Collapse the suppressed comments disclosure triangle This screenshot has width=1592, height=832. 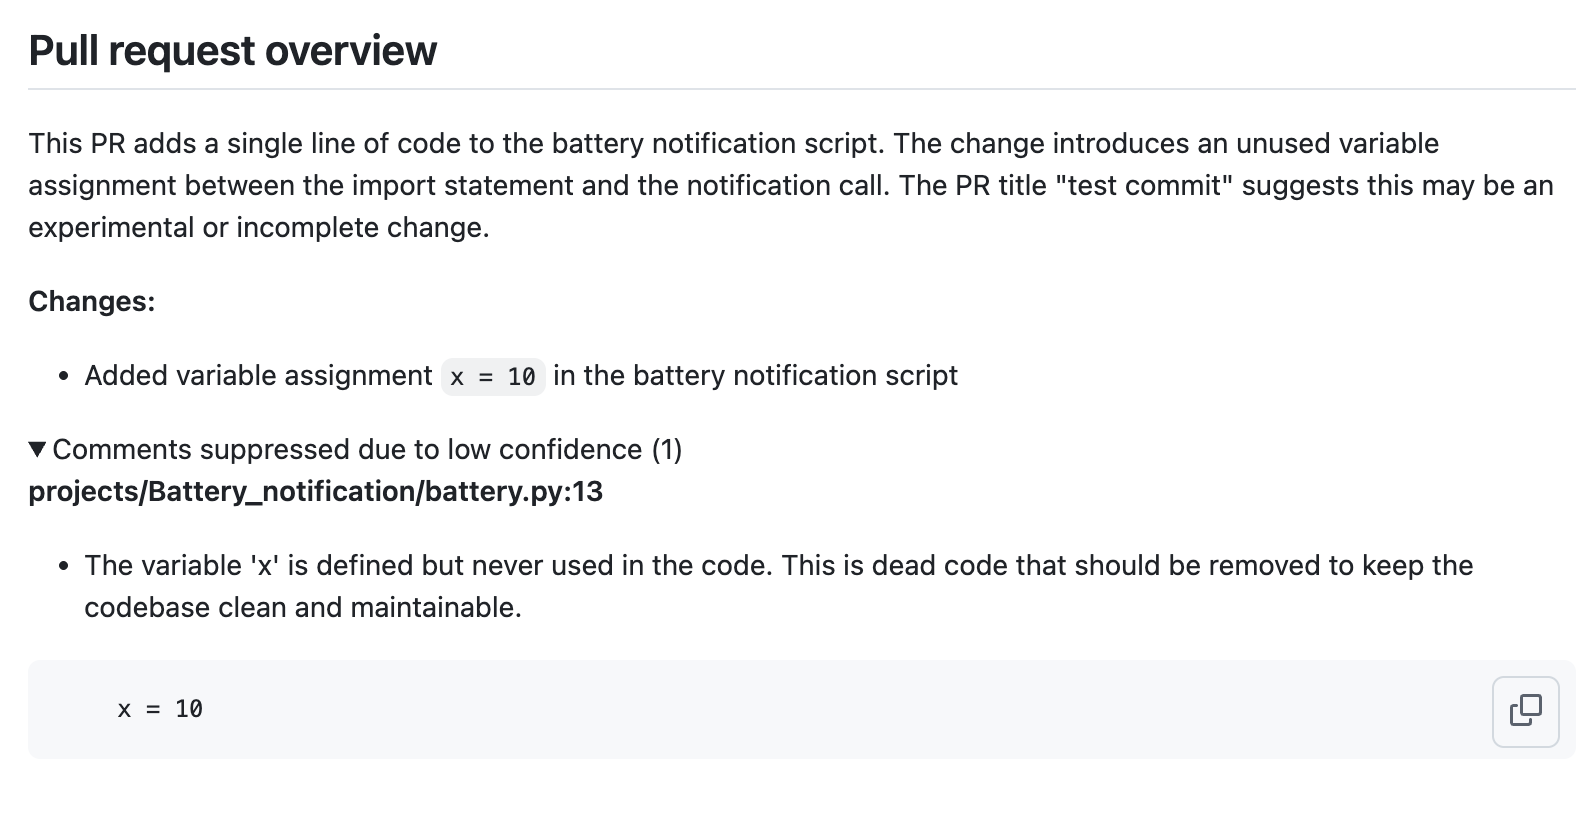(x=38, y=450)
